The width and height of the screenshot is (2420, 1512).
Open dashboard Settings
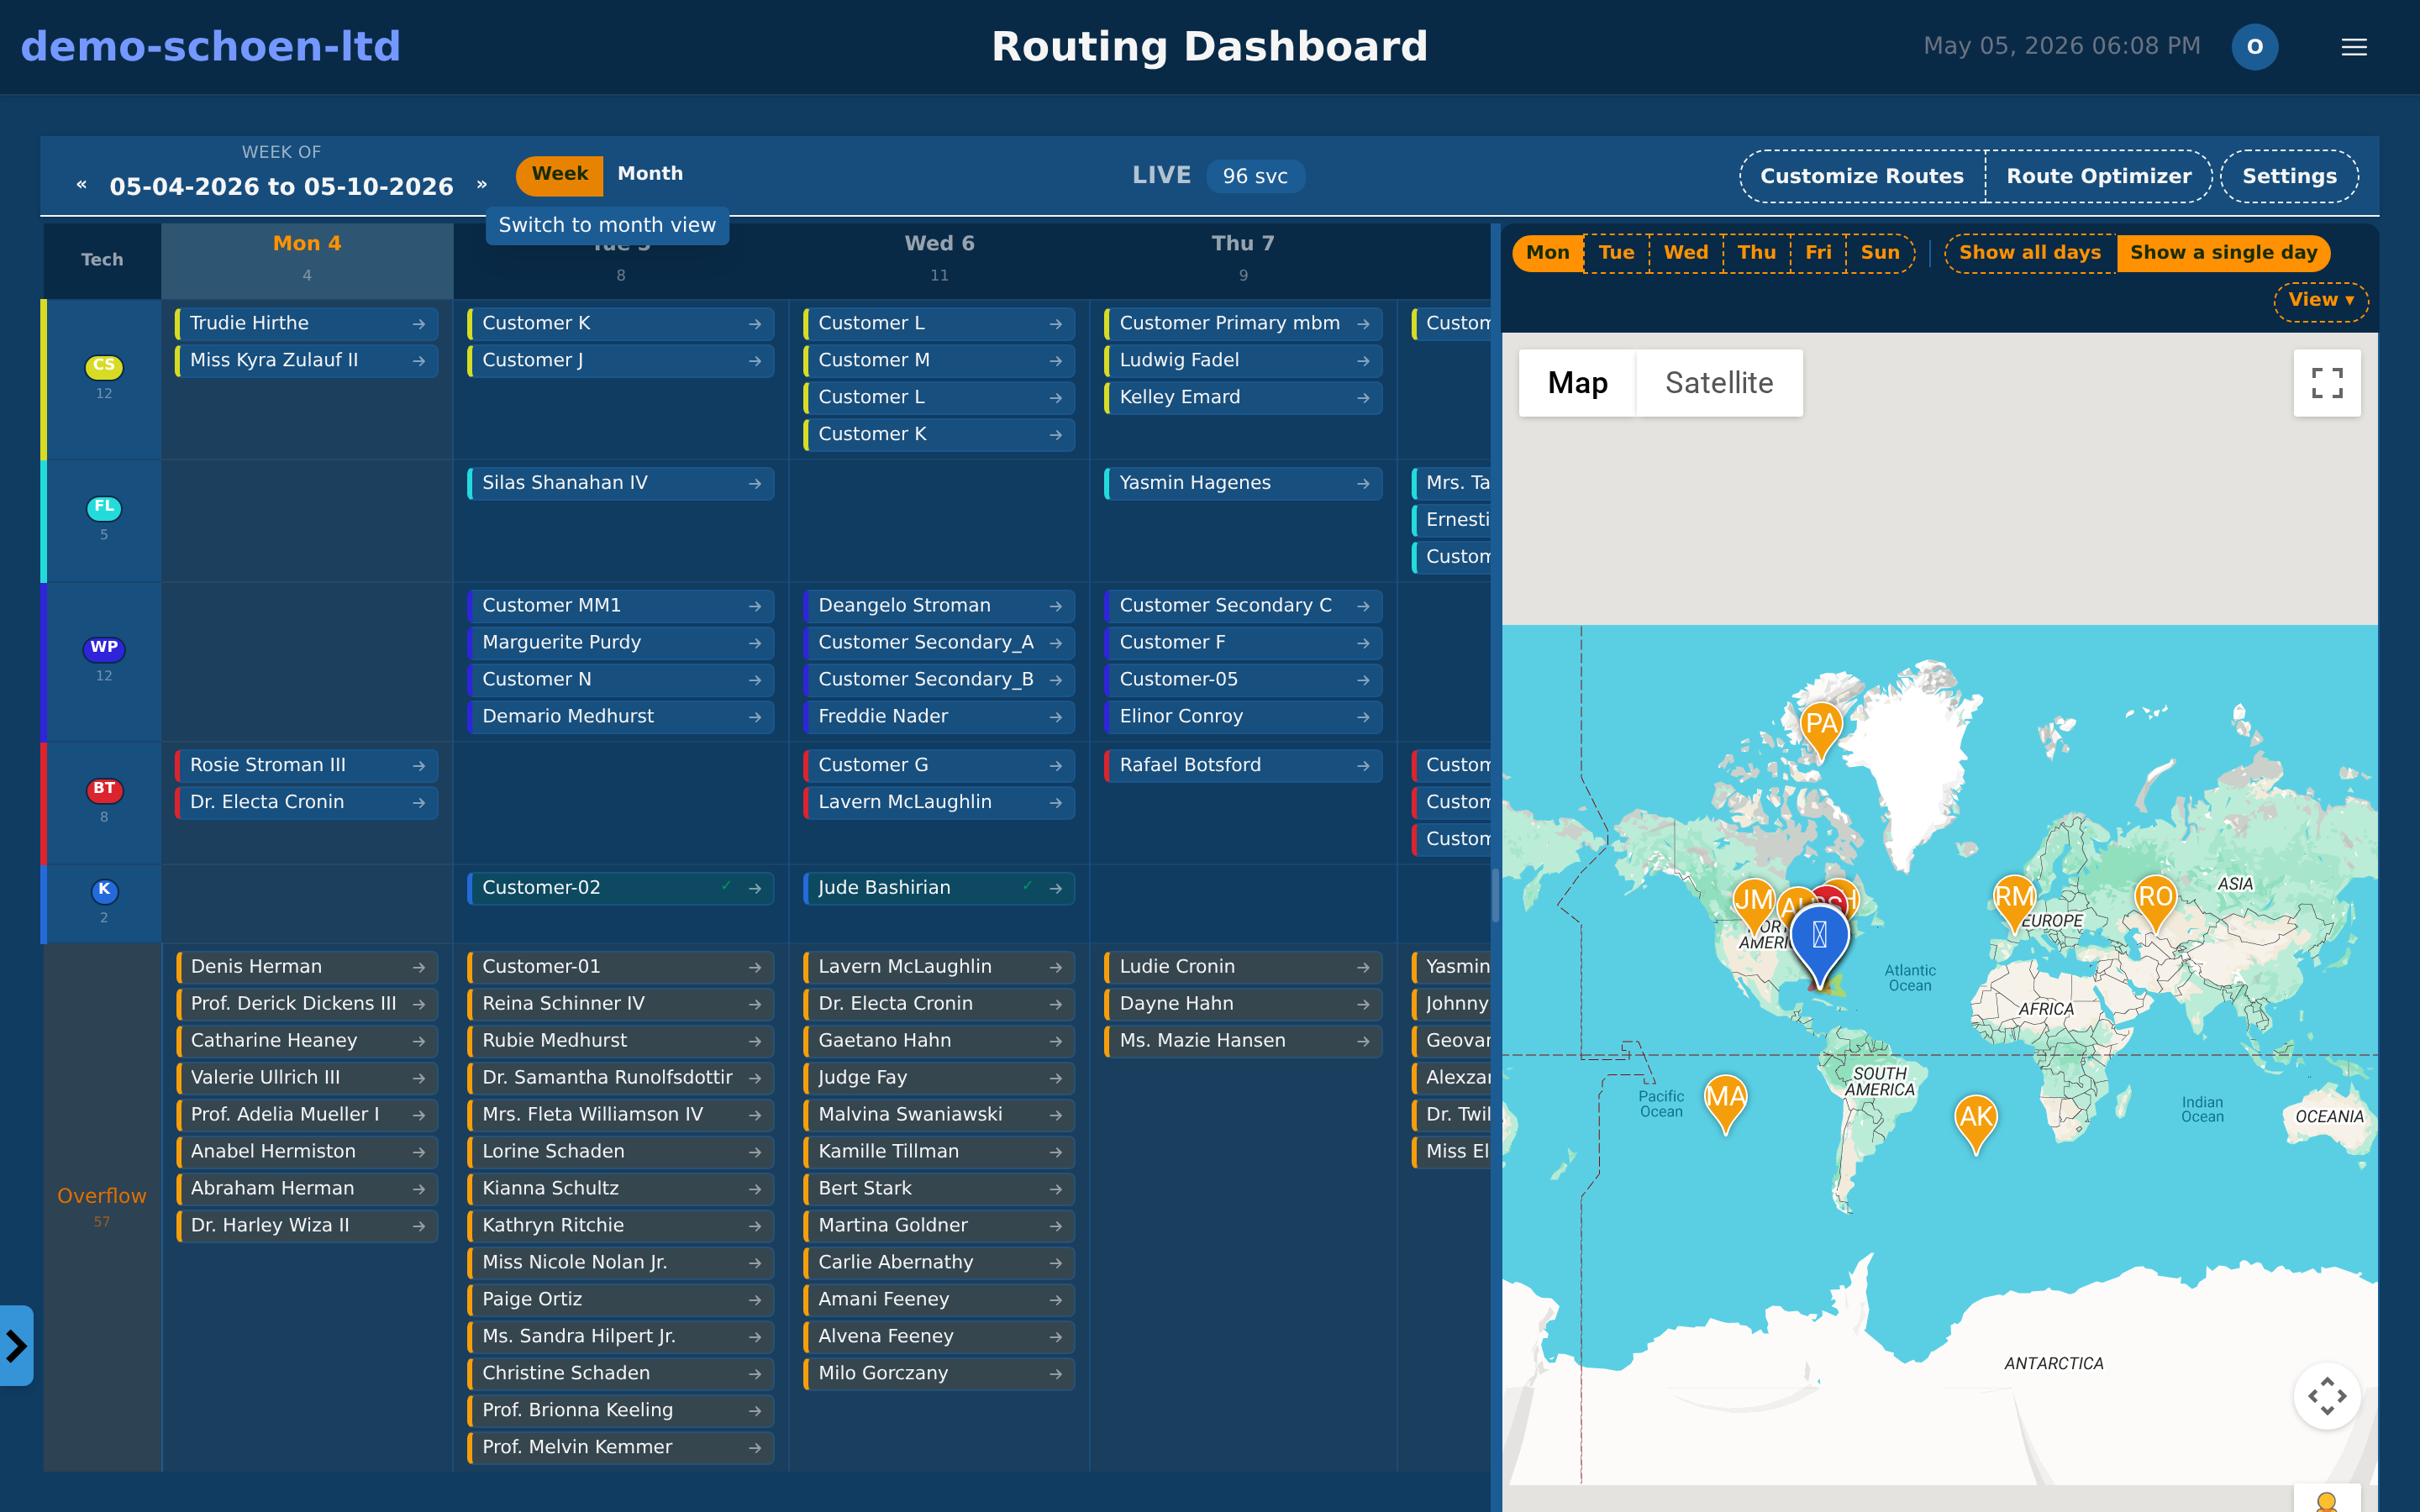click(x=2289, y=176)
